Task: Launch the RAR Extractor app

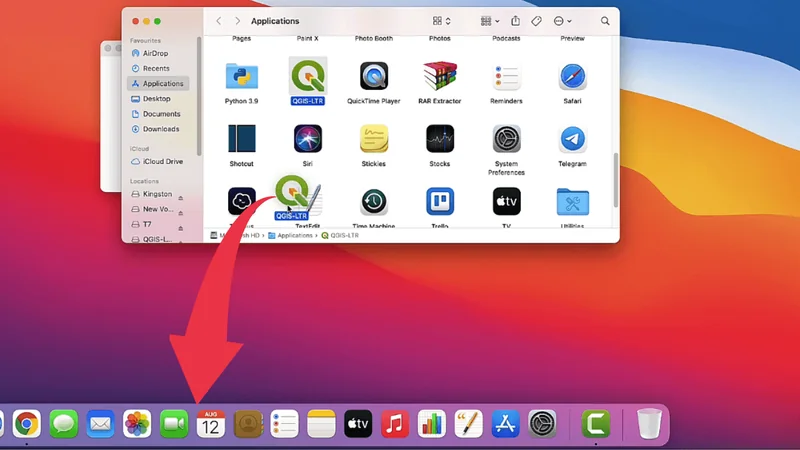Action: (x=440, y=76)
